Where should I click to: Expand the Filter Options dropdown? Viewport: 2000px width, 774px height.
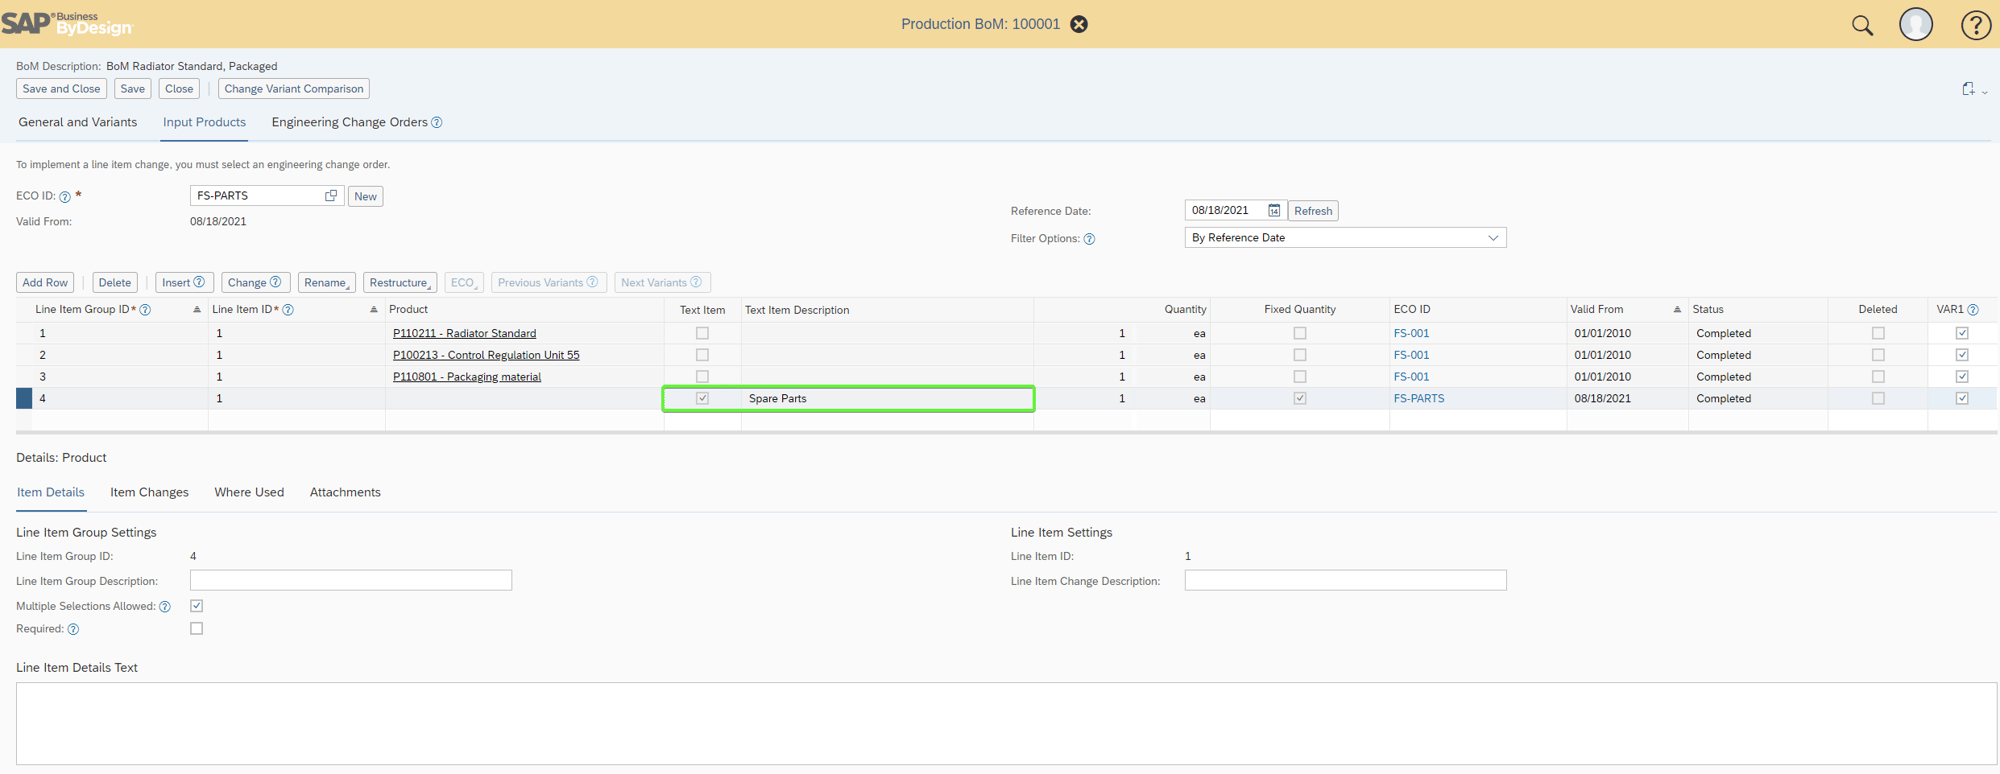1492,238
